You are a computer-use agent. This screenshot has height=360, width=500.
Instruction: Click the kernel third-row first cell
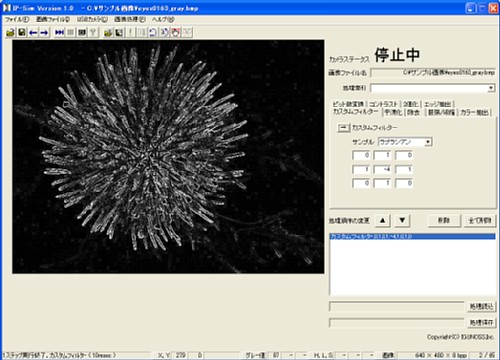pos(361,183)
